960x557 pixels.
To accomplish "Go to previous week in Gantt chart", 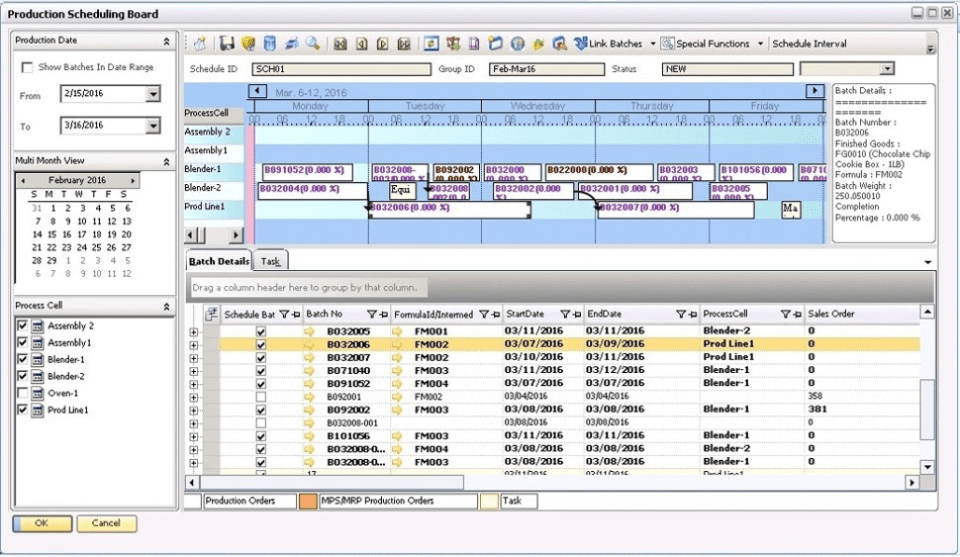I will click(x=257, y=91).
